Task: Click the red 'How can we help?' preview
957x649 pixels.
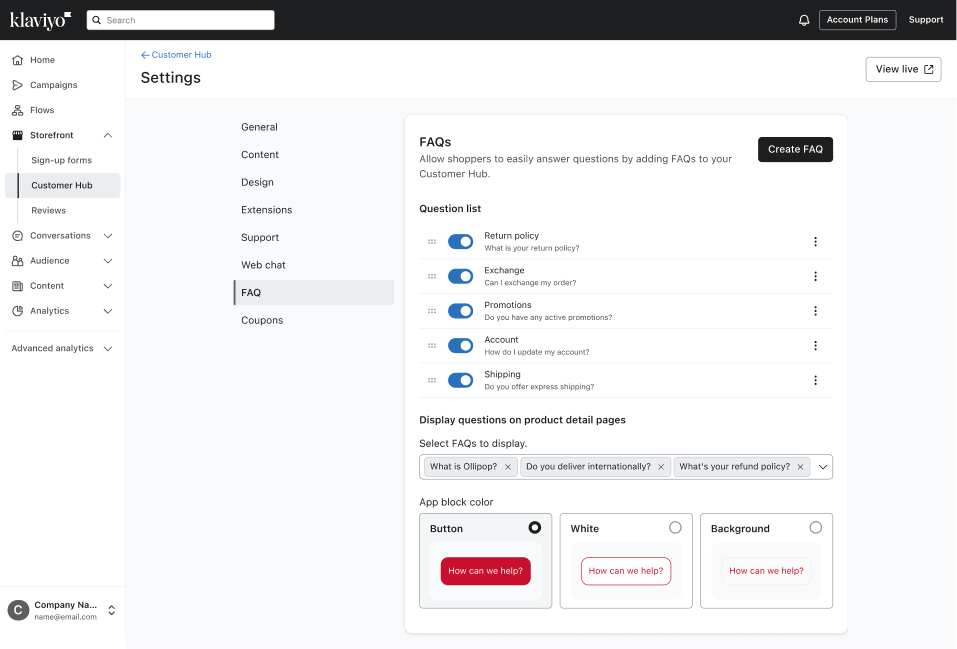Action: pyautogui.click(x=485, y=571)
